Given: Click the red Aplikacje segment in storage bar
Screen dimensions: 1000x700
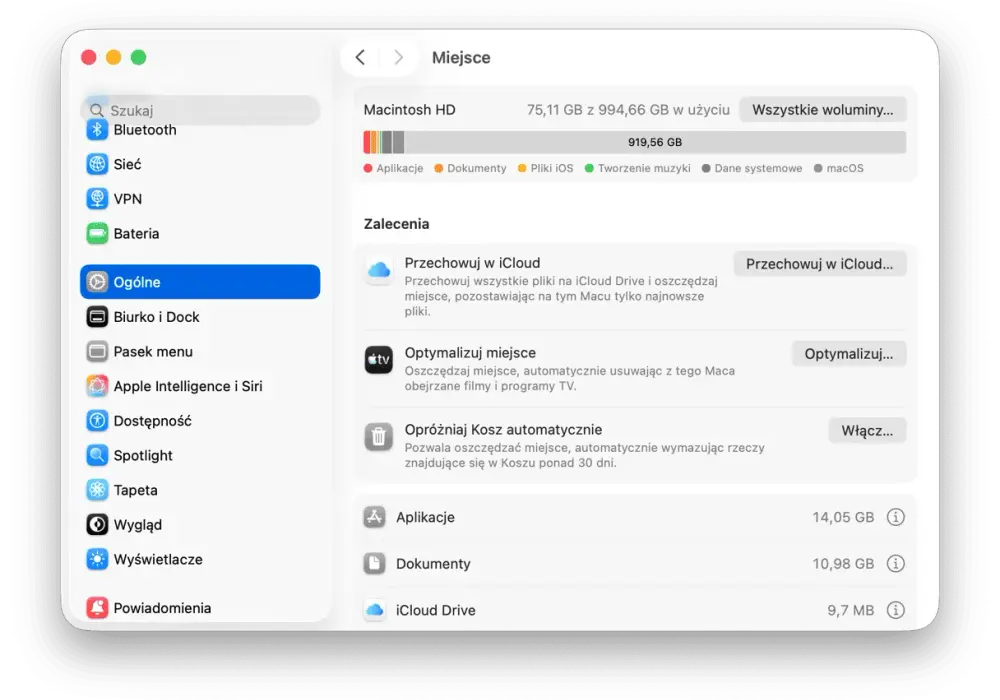Looking at the screenshot, I should click(367, 142).
